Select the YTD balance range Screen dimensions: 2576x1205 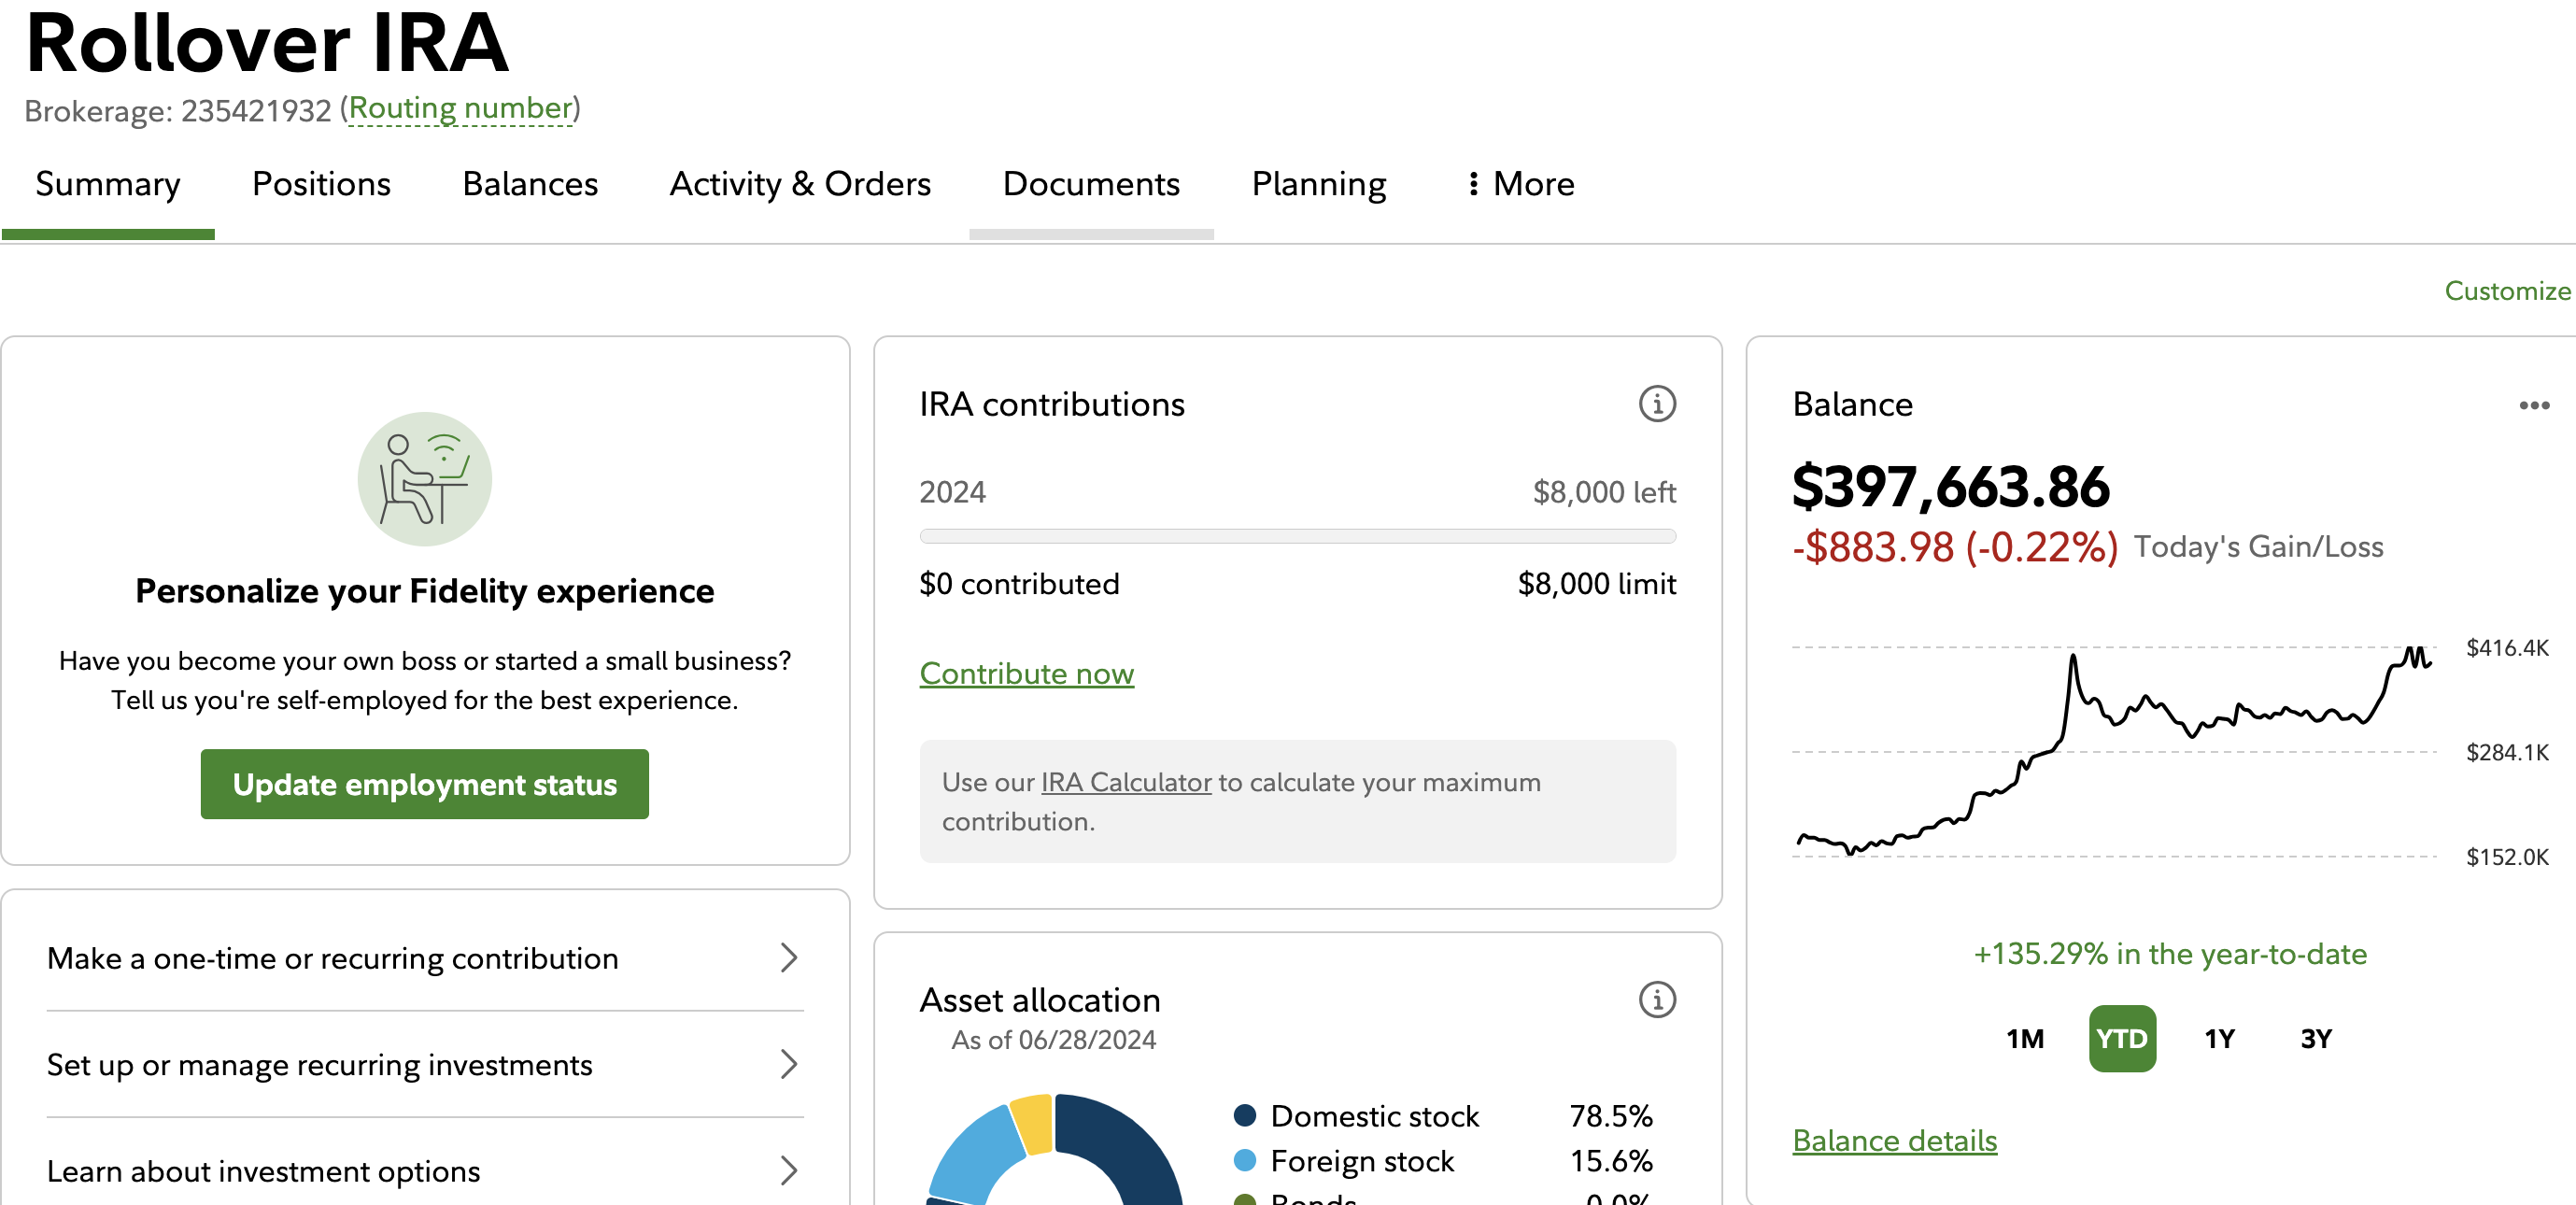[x=2122, y=1038]
